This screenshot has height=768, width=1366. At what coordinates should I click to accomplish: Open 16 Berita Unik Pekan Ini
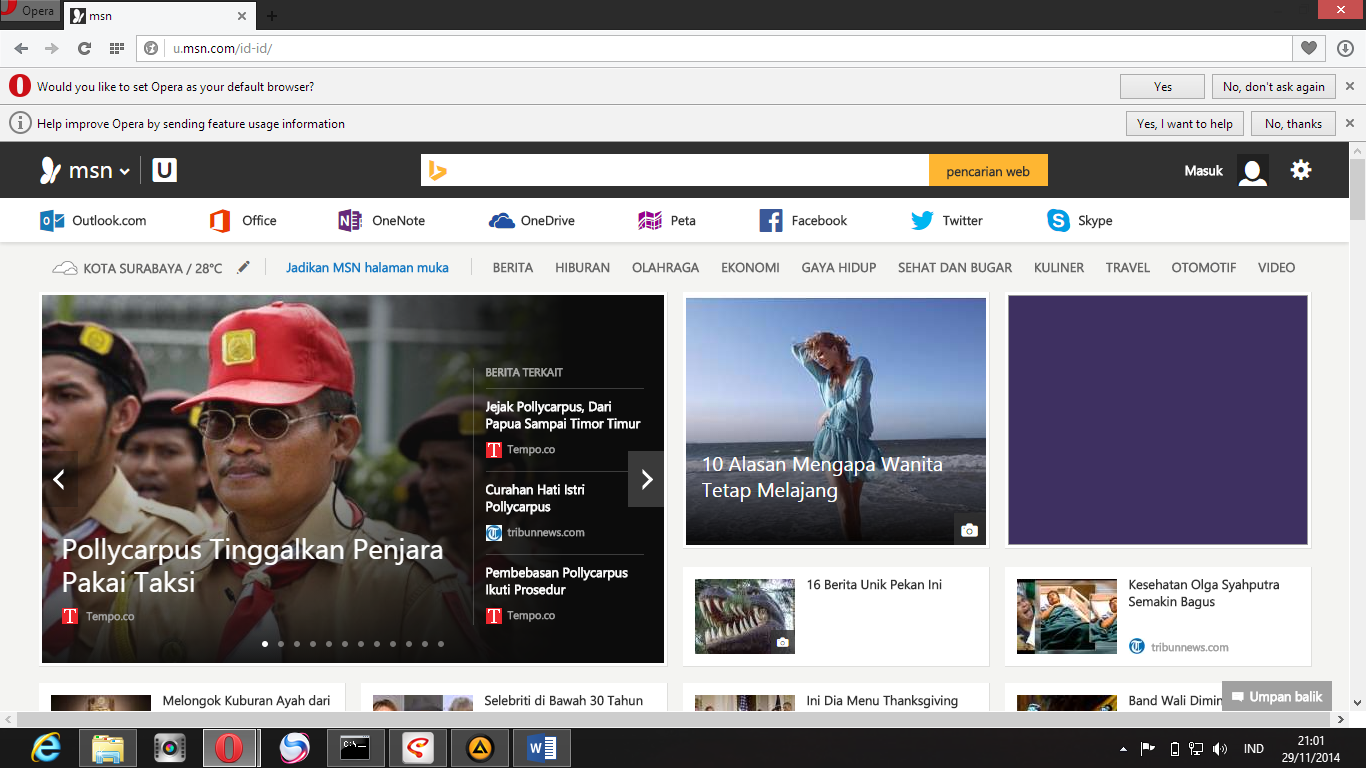click(x=874, y=585)
